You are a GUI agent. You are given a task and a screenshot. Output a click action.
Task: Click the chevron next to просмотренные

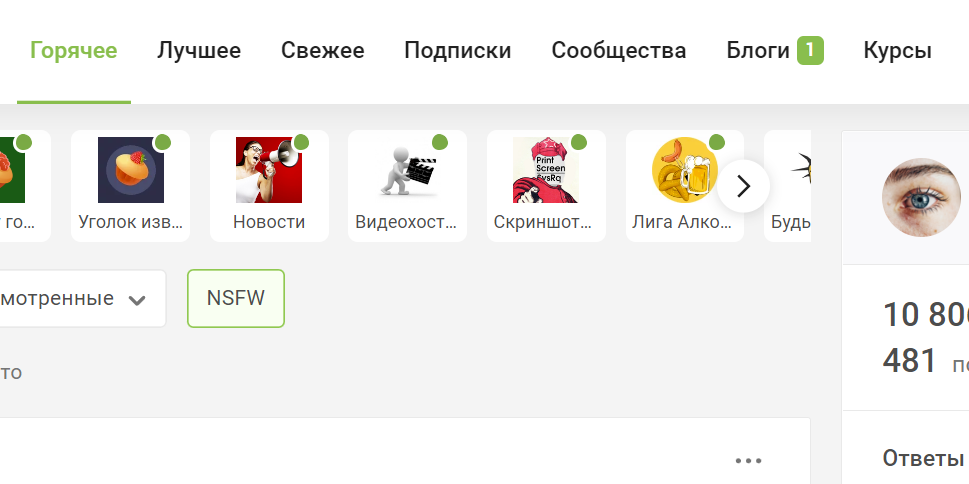137,301
